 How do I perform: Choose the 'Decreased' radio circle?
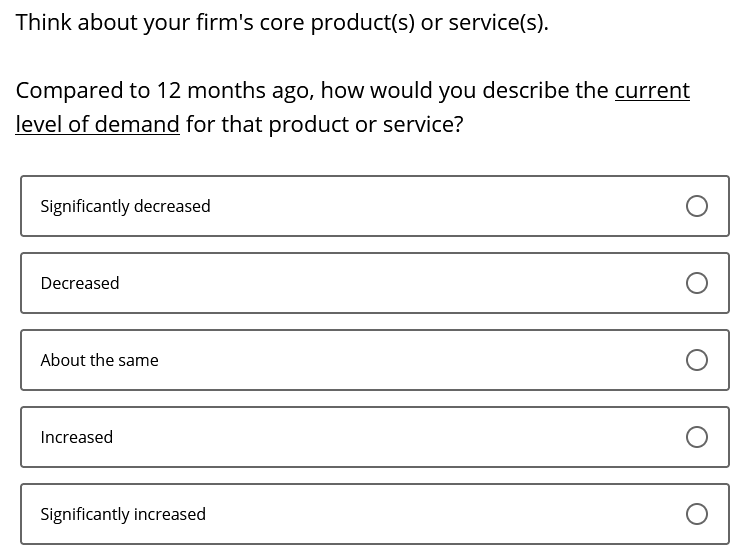(x=696, y=283)
